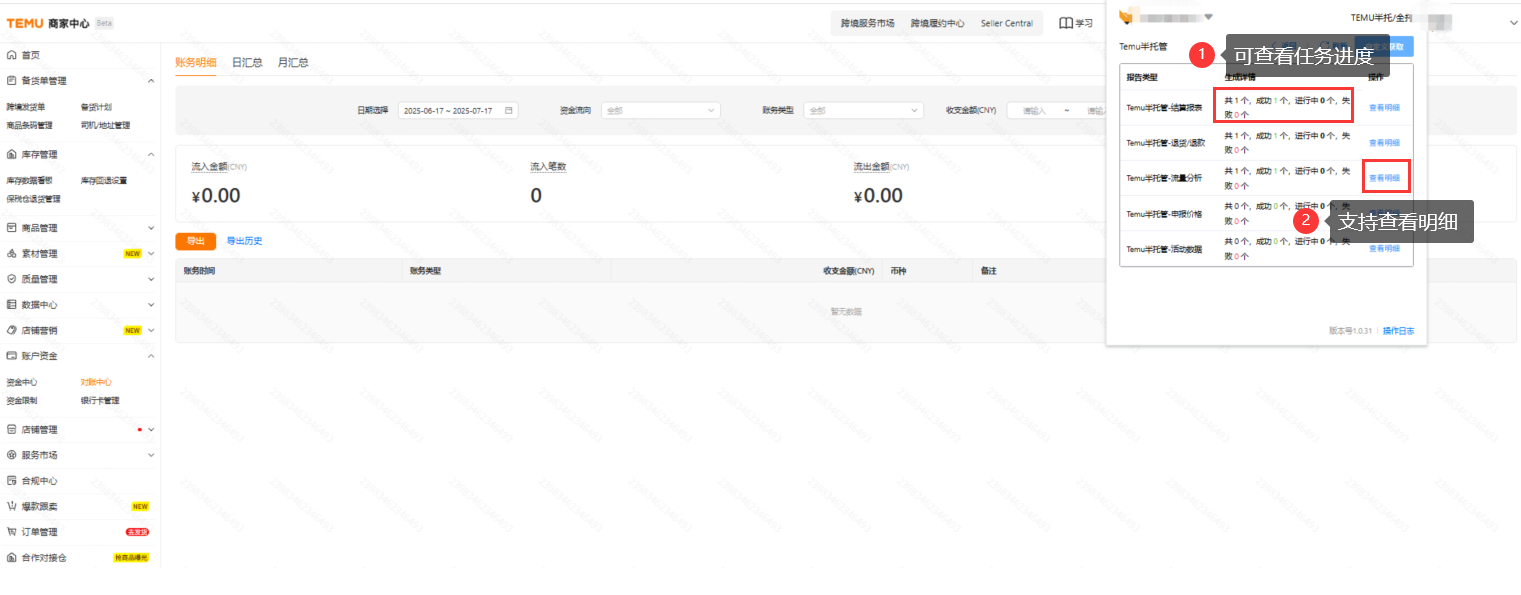Click the fox avatar icon in popup
Image resolution: width=1521 pixels, height=595 pixels.
1126,16
